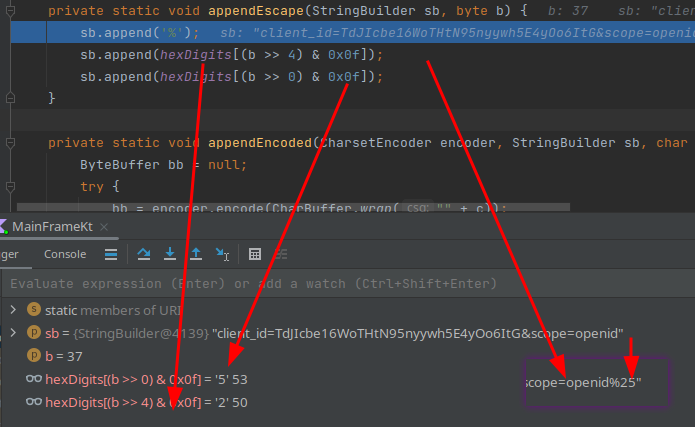Expand the sb StringBuilder variable node
This screenshot has height=427, width=695.
pos(12,332)
